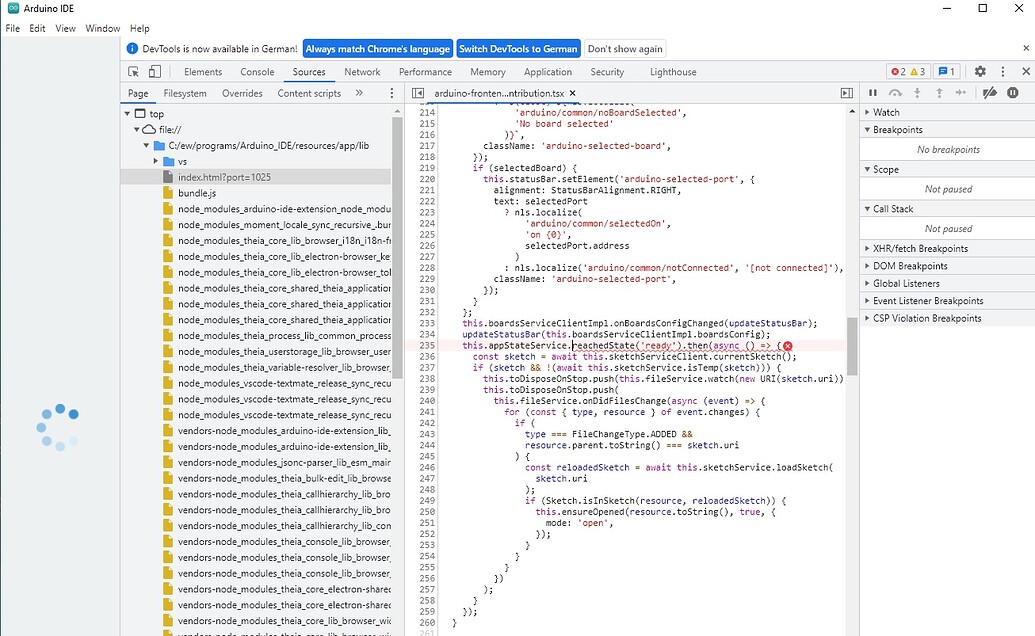Show more navigator tabs chevron
The height and width of the screenshot is (636, 1035).
click(x=359, y=93)
